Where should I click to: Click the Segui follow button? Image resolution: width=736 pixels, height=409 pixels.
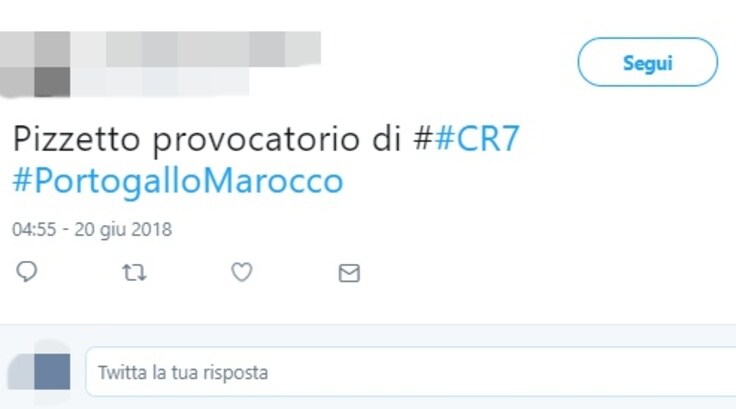click(647, 62)
